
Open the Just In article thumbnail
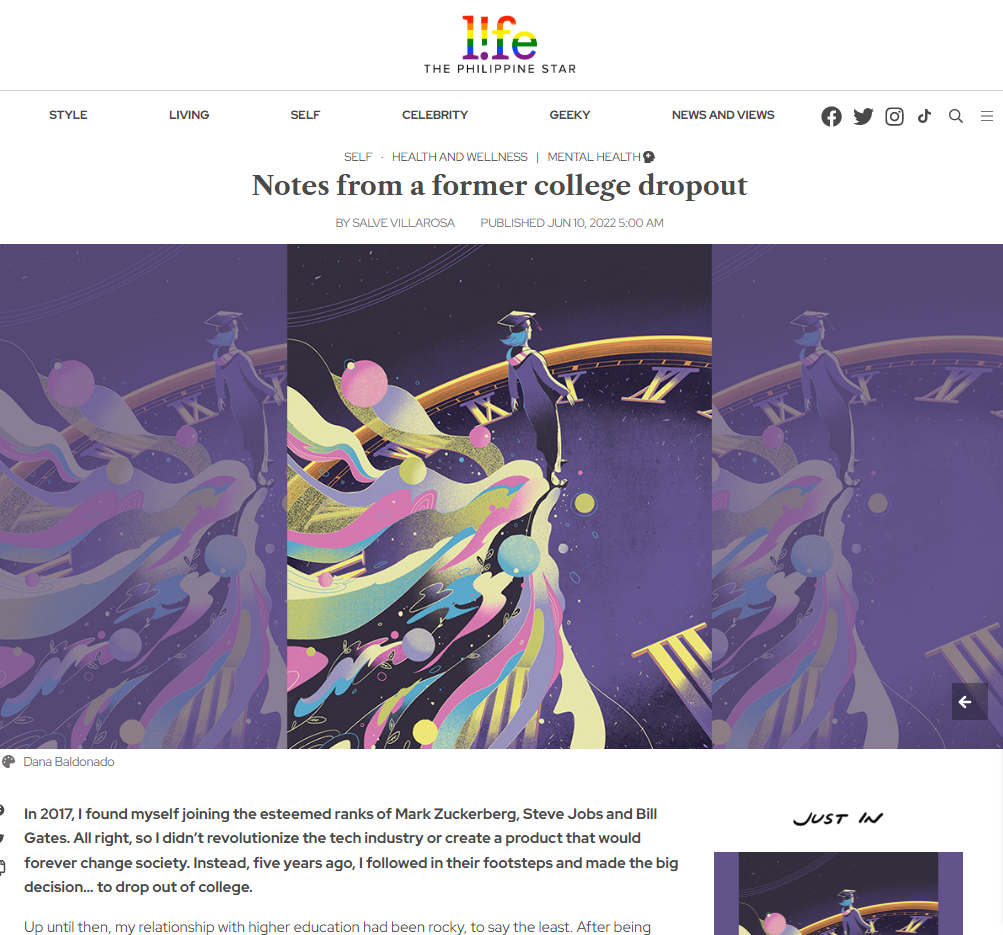[x=838, y=893]
